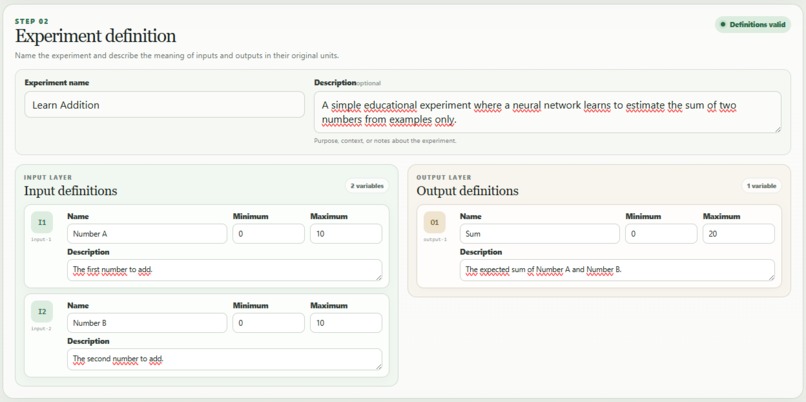This screenshot has width=806, height=402.
Task: Click the I2 input badge
Action: pyautogui.click(x=42, y=312)
